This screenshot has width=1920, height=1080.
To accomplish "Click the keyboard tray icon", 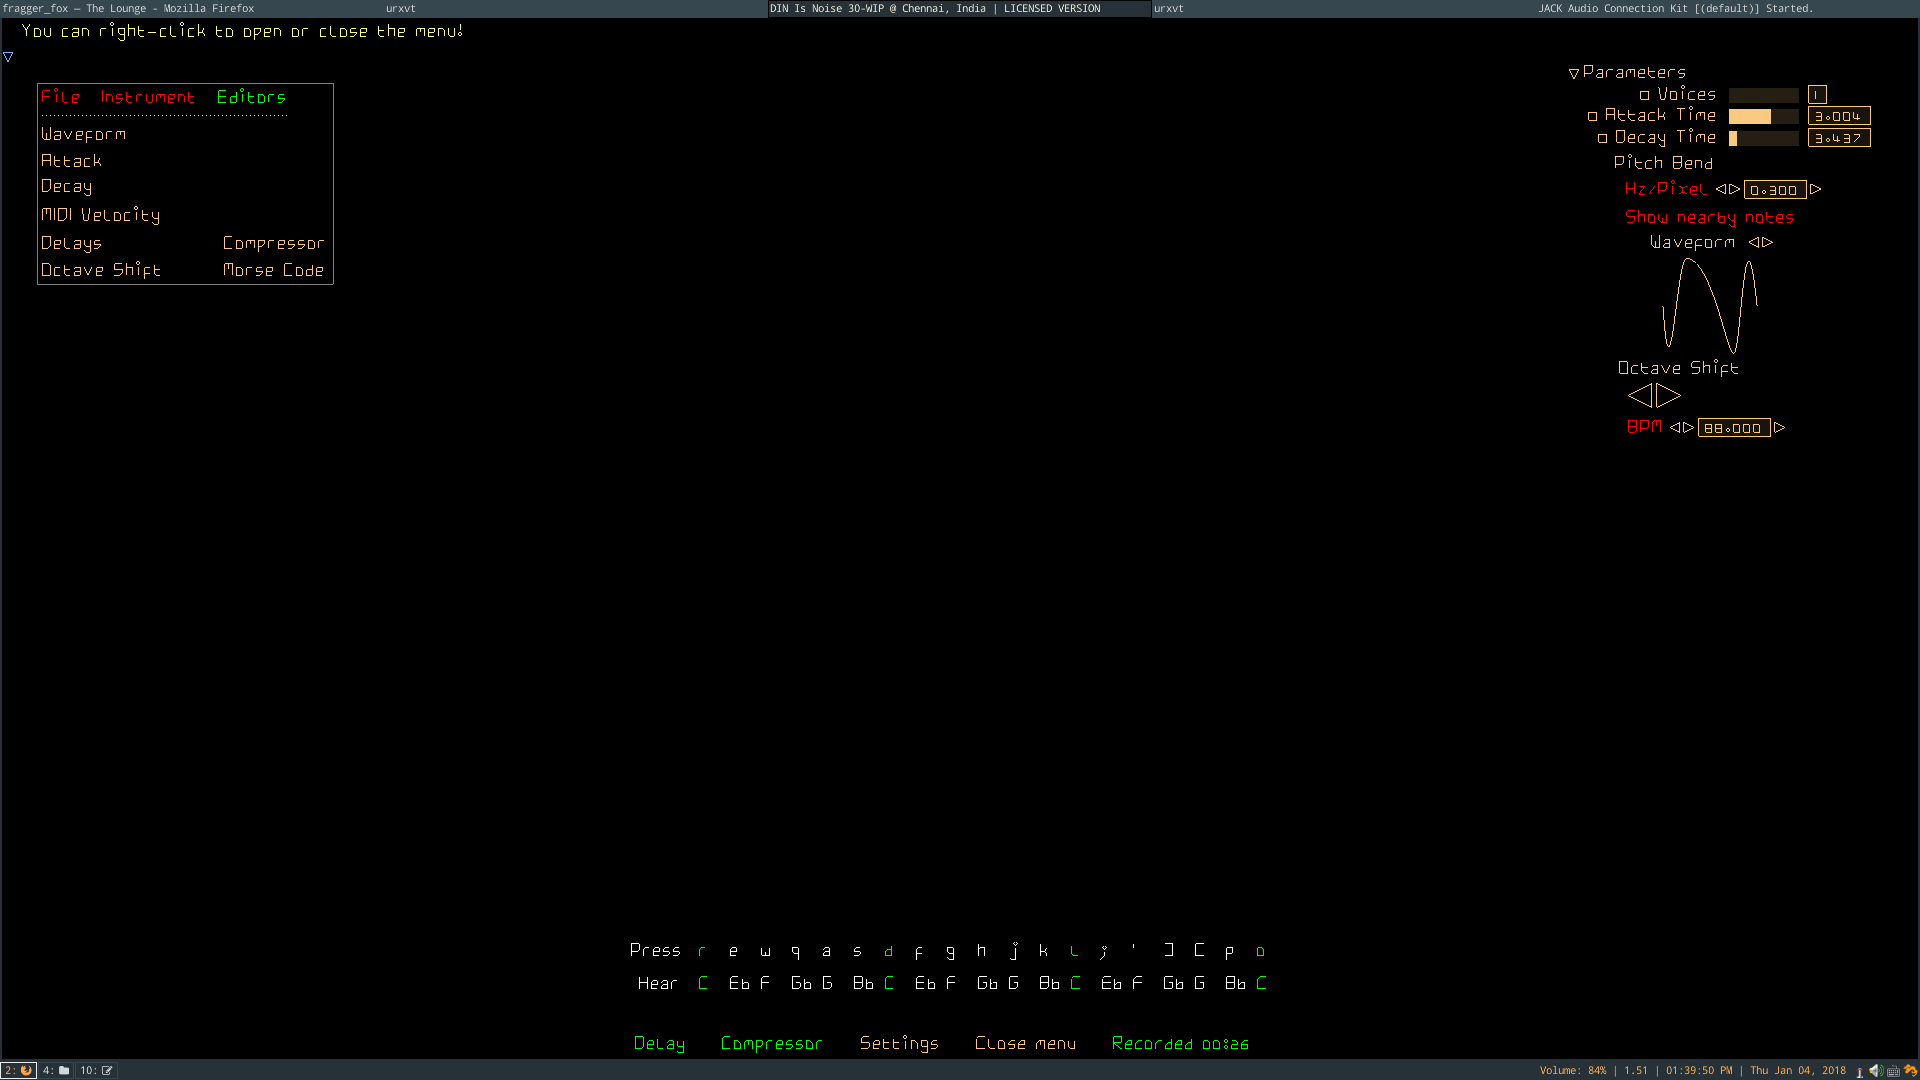I will (1893, 1071).
